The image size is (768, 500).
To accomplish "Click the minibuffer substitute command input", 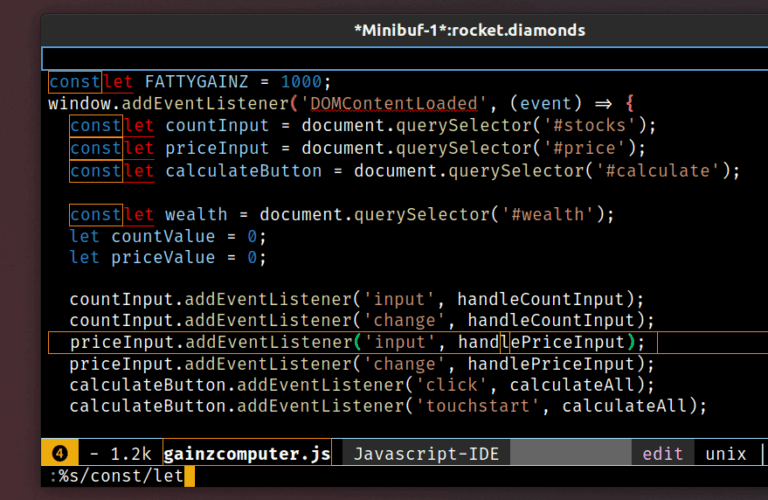I will [x=113, y=477].
